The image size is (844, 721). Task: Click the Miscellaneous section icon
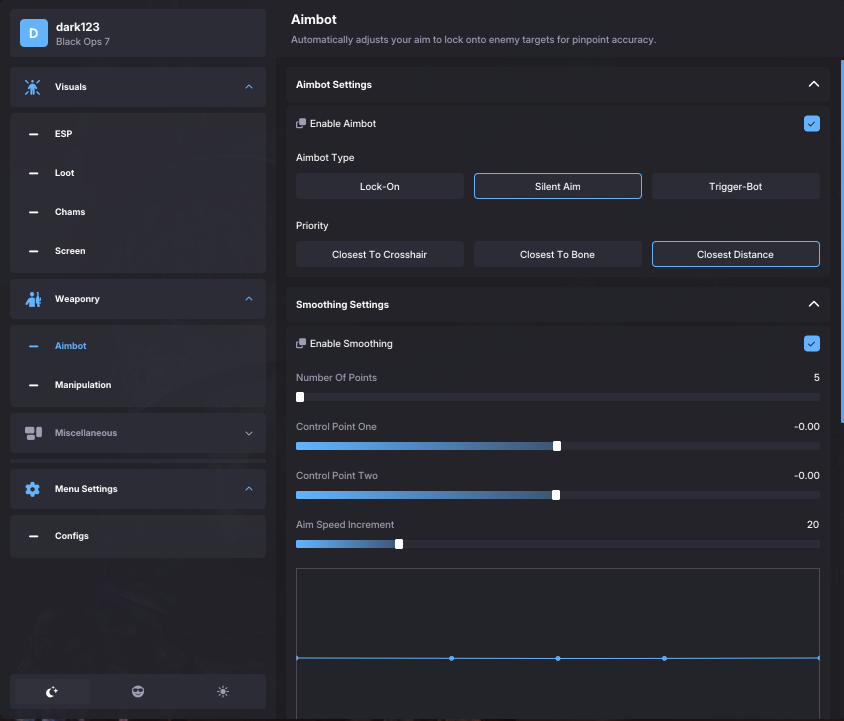click(x=33, y=433)
